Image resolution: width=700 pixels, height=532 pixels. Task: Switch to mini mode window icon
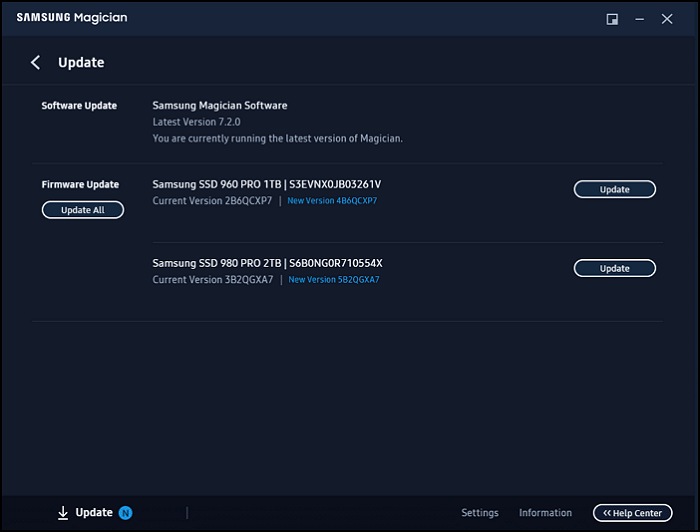pyautogui.click(x=612, y=19)
